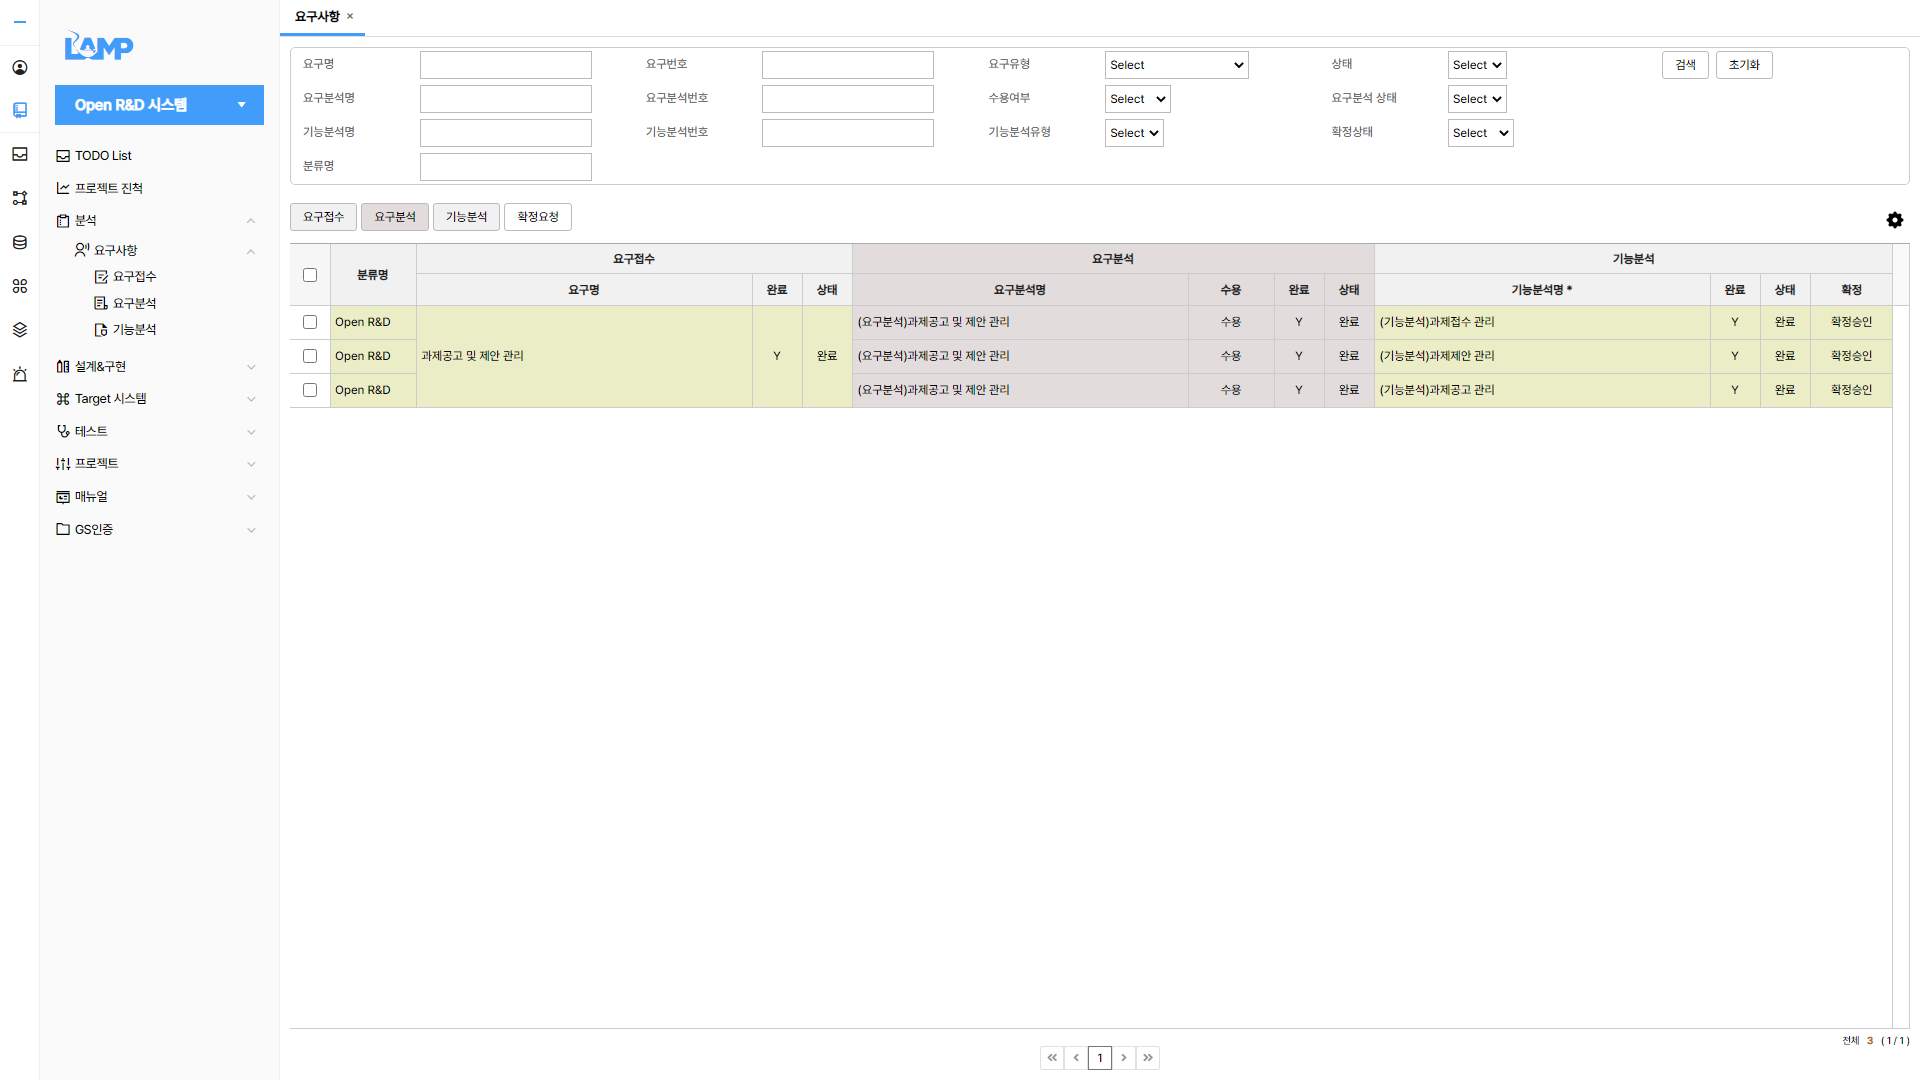The height and width of the screenshot is (1080, 1920).
Task: Select the 요구접수 filter tab
Action: click(323, 217)
